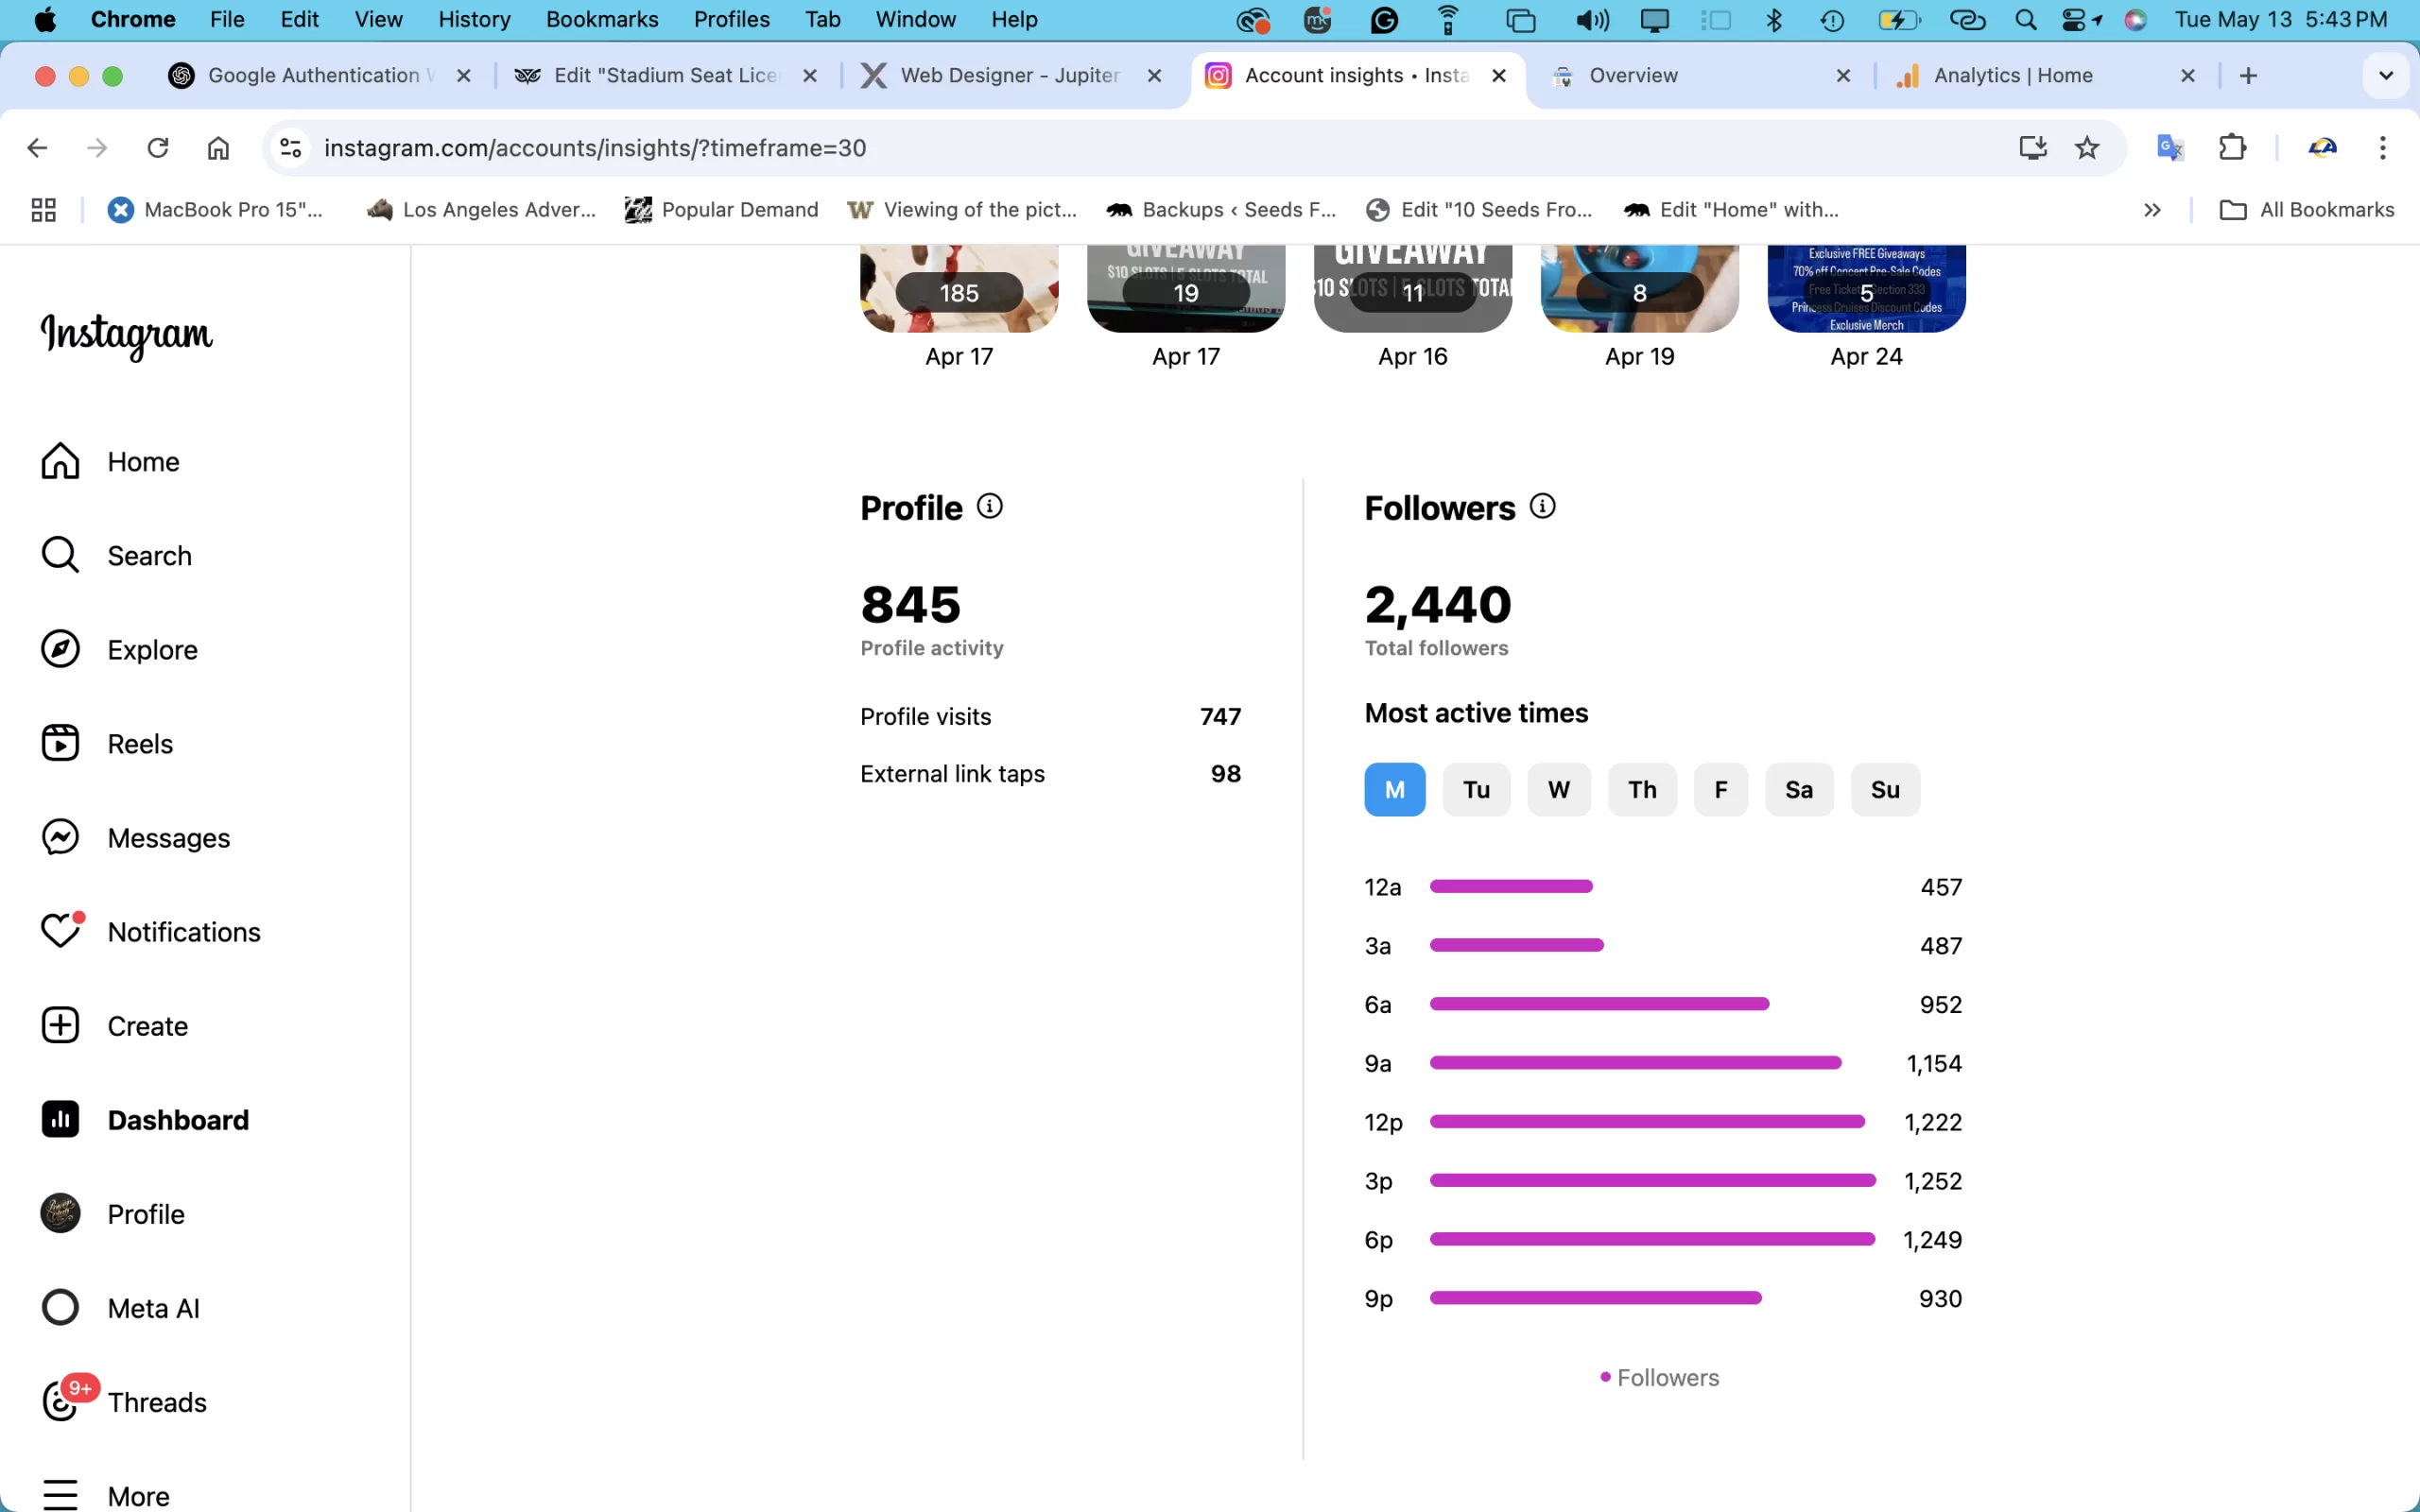Open Threads in the sidebar
The width and height of the screenshot is (2420, 1512).
pos(157,1402)
